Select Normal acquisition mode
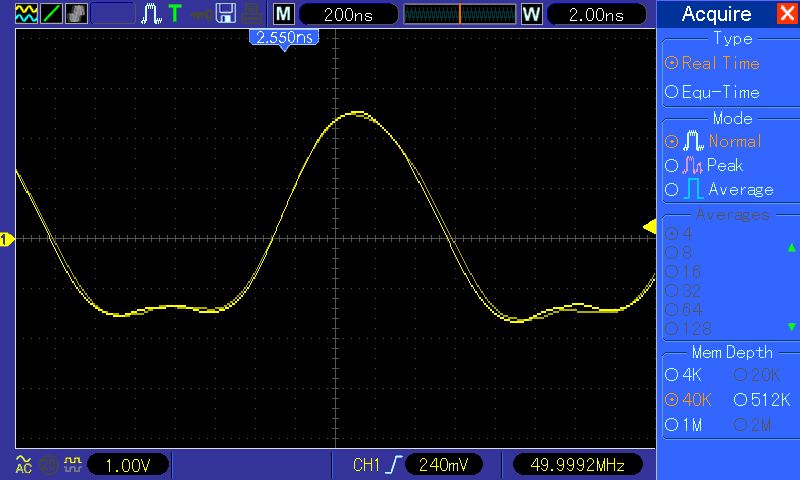 (713, 141)
